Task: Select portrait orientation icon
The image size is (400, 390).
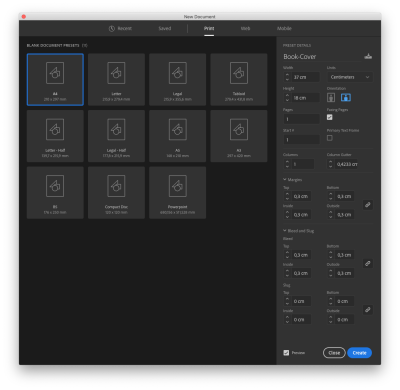Action: [x=331, y=97]
